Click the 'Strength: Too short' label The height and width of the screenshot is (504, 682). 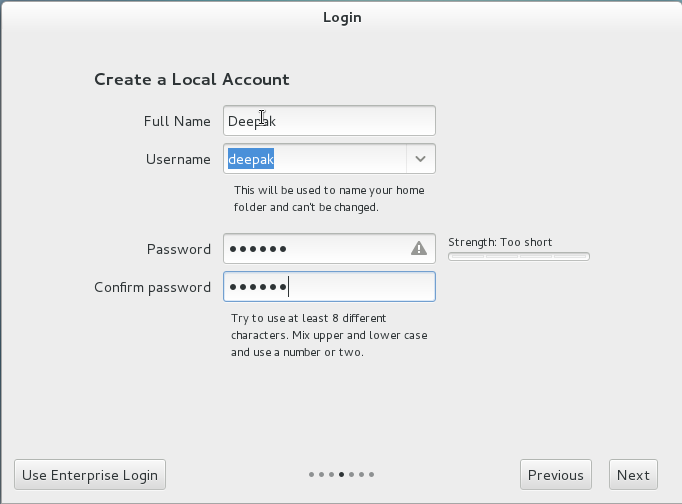pyautogui.click(x=500, y=242)
